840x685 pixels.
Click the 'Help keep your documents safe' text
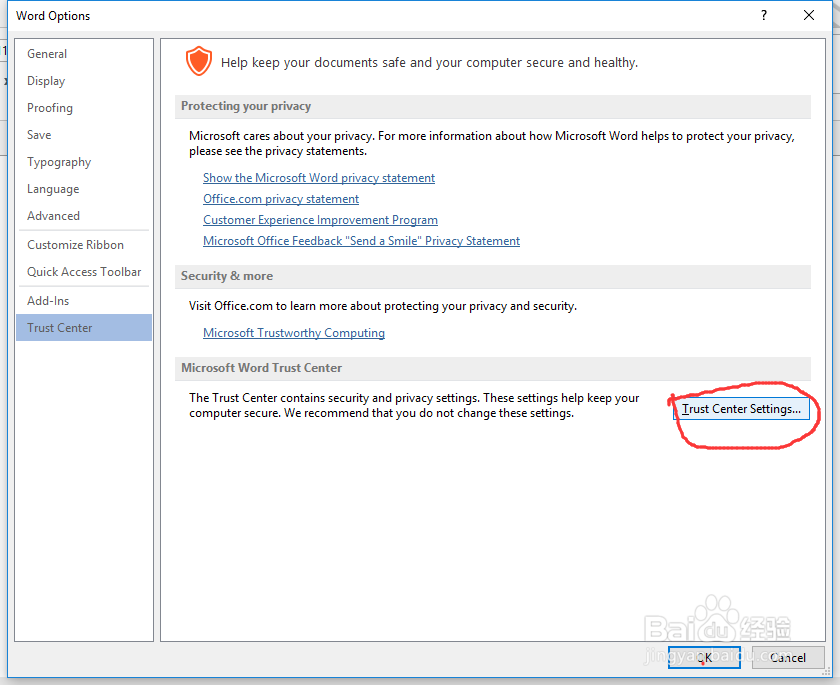pos(429,63)
